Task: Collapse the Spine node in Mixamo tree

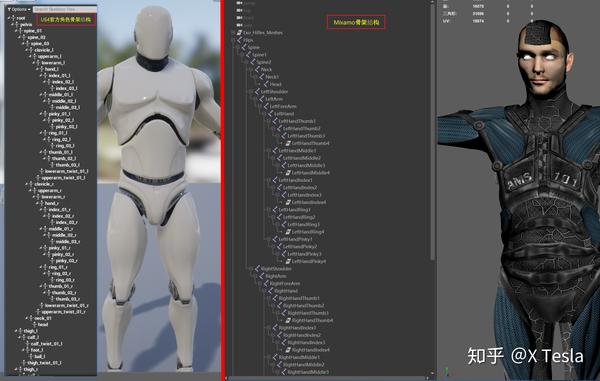Action: [x=237, y=47]
